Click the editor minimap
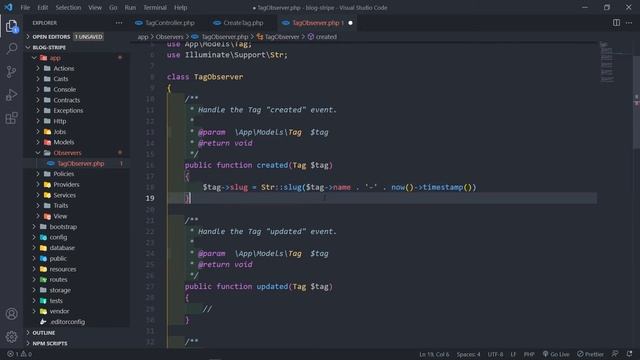 tap(607, 62)
